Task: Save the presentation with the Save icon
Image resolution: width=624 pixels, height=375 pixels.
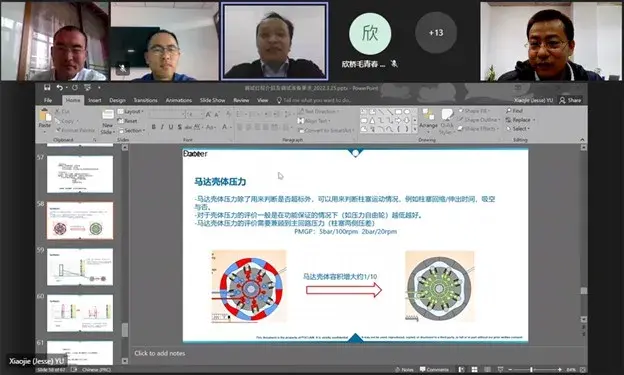Action: [x=47, y=88]
